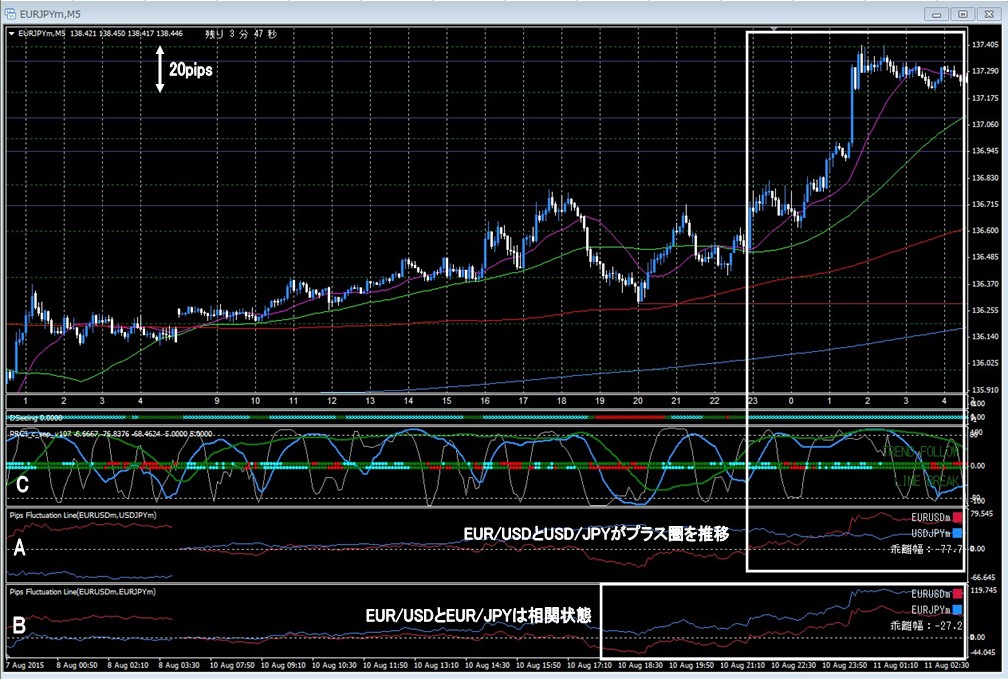Click the USDJPYm legend label
The width and height of the screenshot is (1008, 679).
(x=931, y=533)
